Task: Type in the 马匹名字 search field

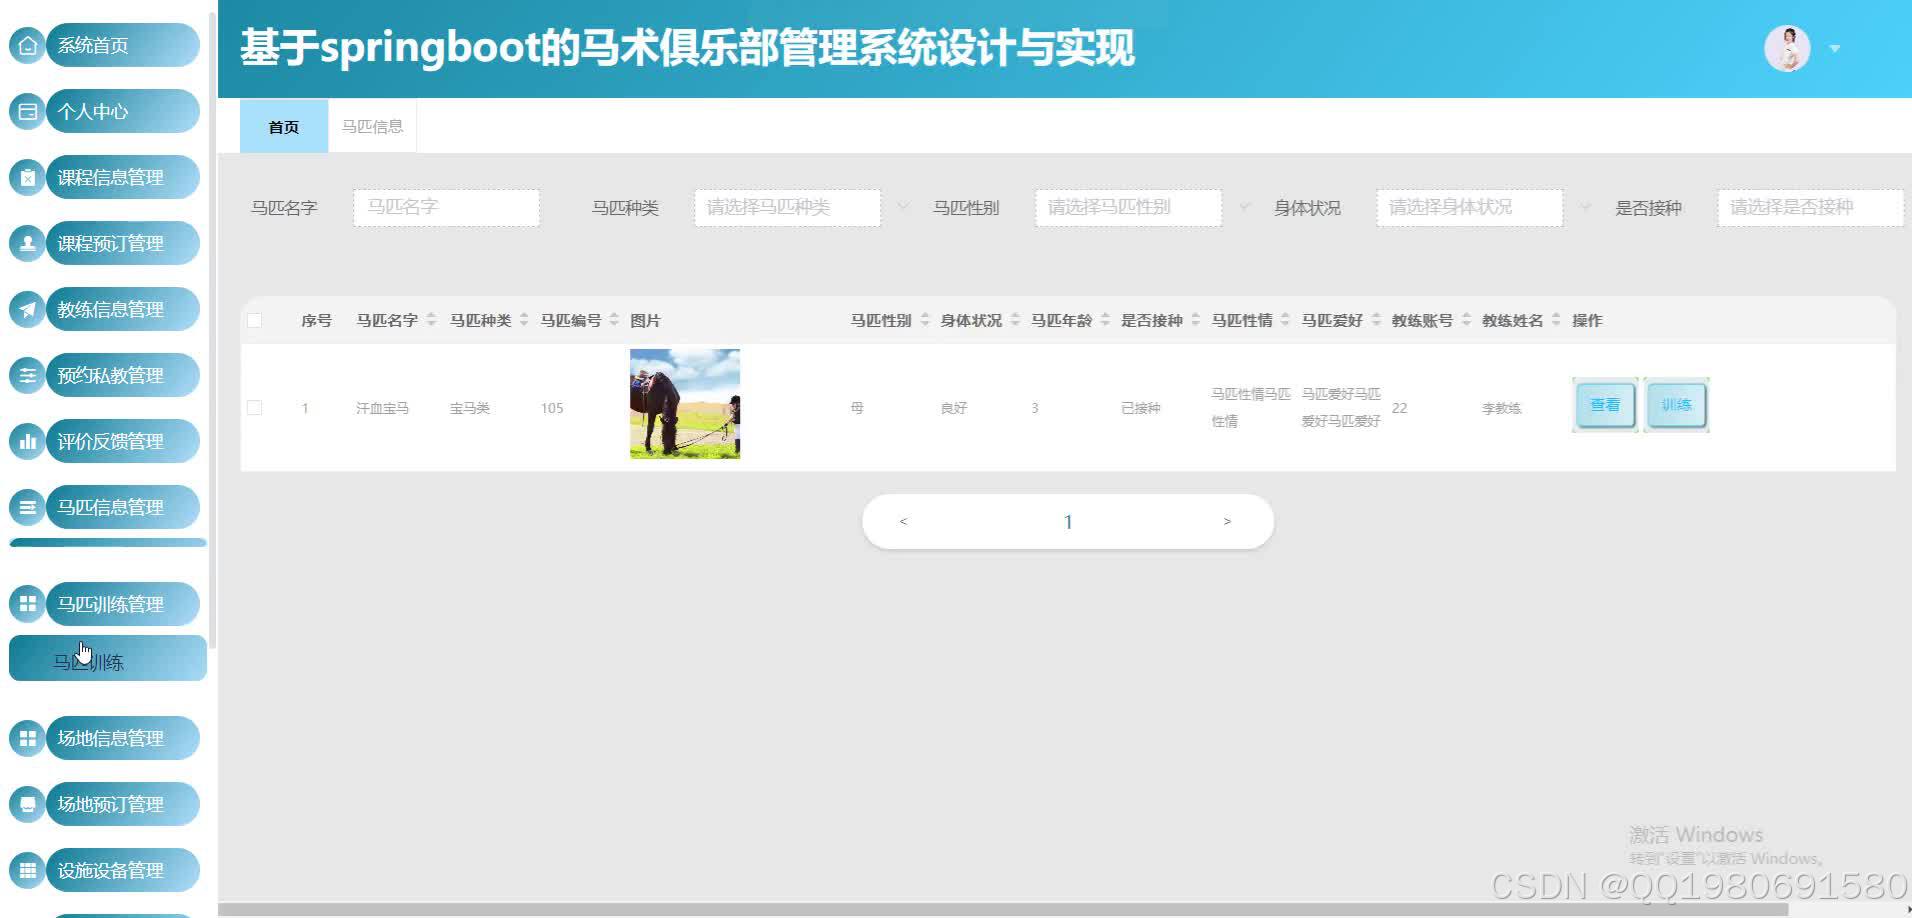Action: [x=445, y=207]
